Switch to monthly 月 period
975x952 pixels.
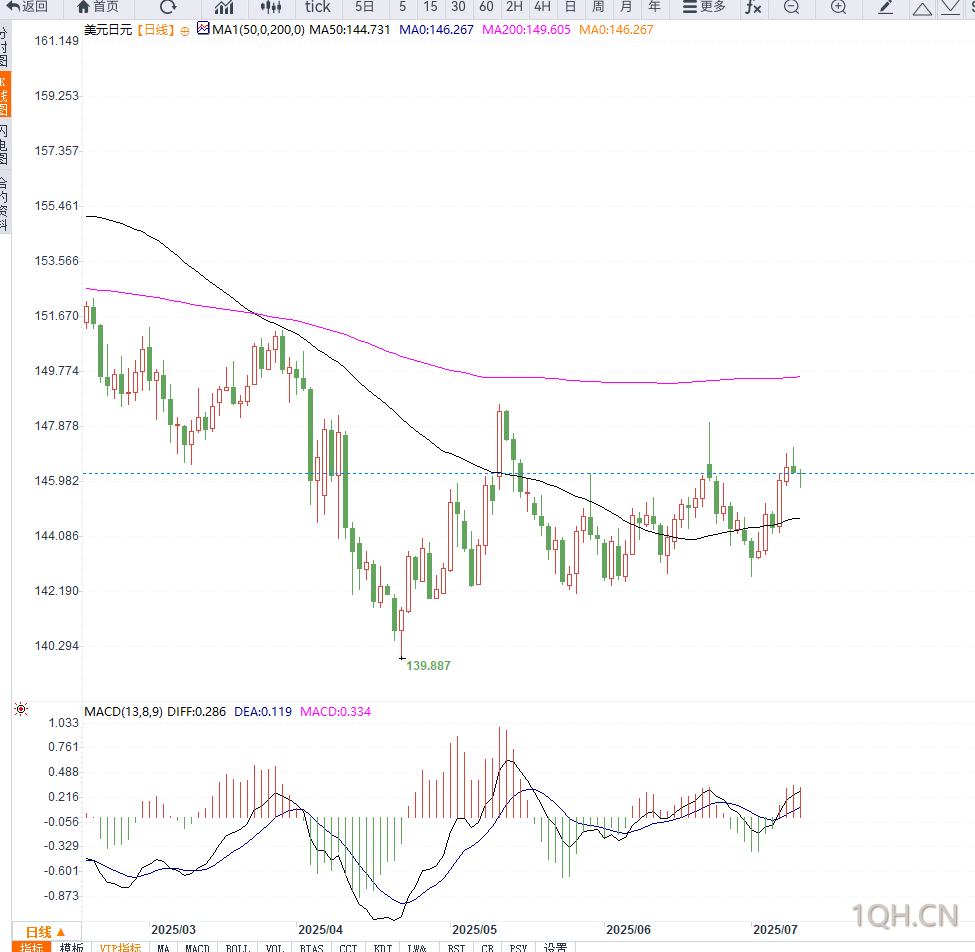pos(626,7)
